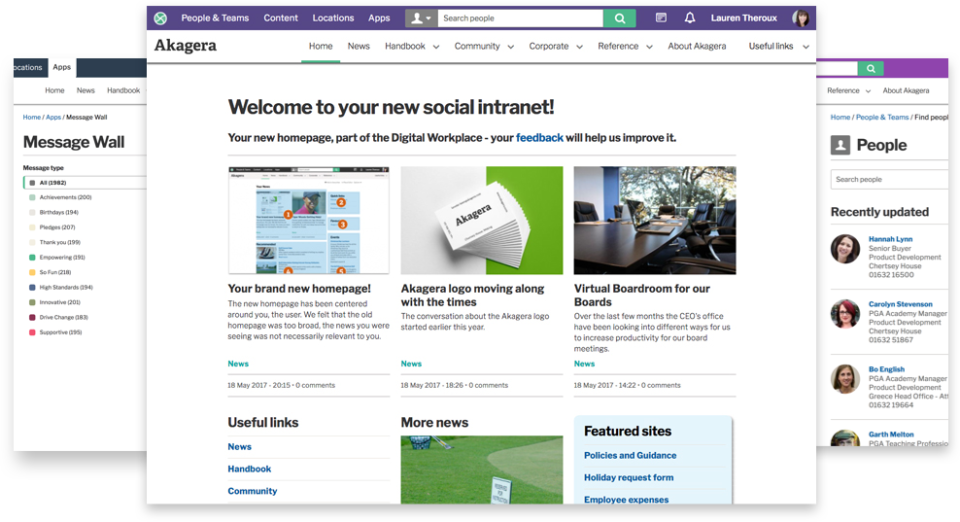Select Apps tab in left window
The image size is (960, 522).
[x=61, y=67]
